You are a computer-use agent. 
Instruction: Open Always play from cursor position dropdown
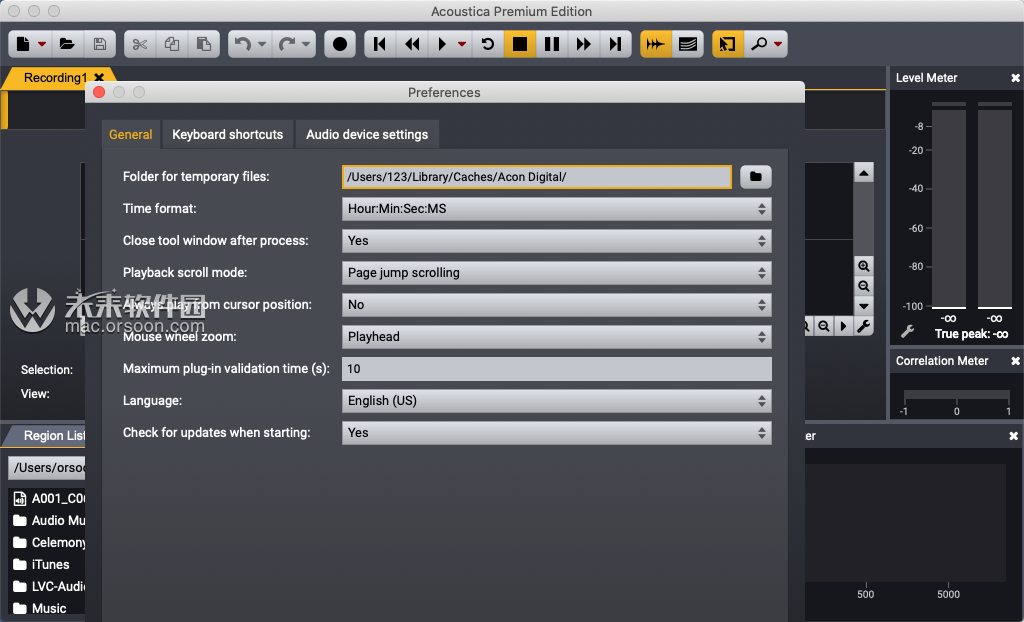coord(556,305)
